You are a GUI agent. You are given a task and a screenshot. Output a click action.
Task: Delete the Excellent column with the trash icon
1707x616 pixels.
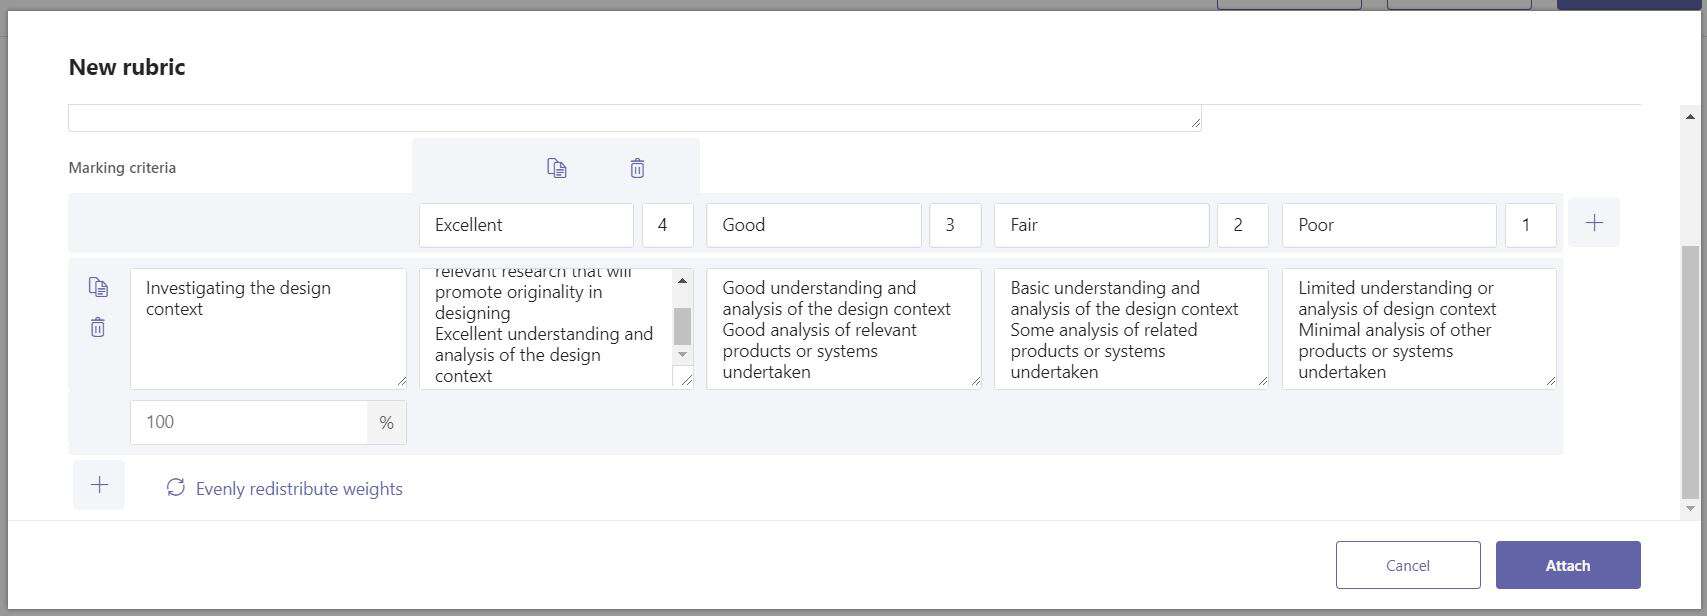637,168
